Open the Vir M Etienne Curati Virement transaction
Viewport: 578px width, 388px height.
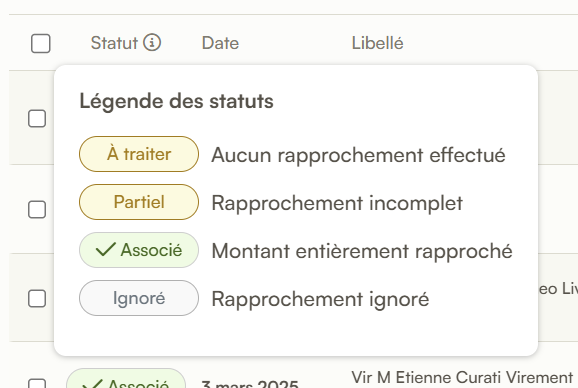pyautogui.click(x=462, y=377)
